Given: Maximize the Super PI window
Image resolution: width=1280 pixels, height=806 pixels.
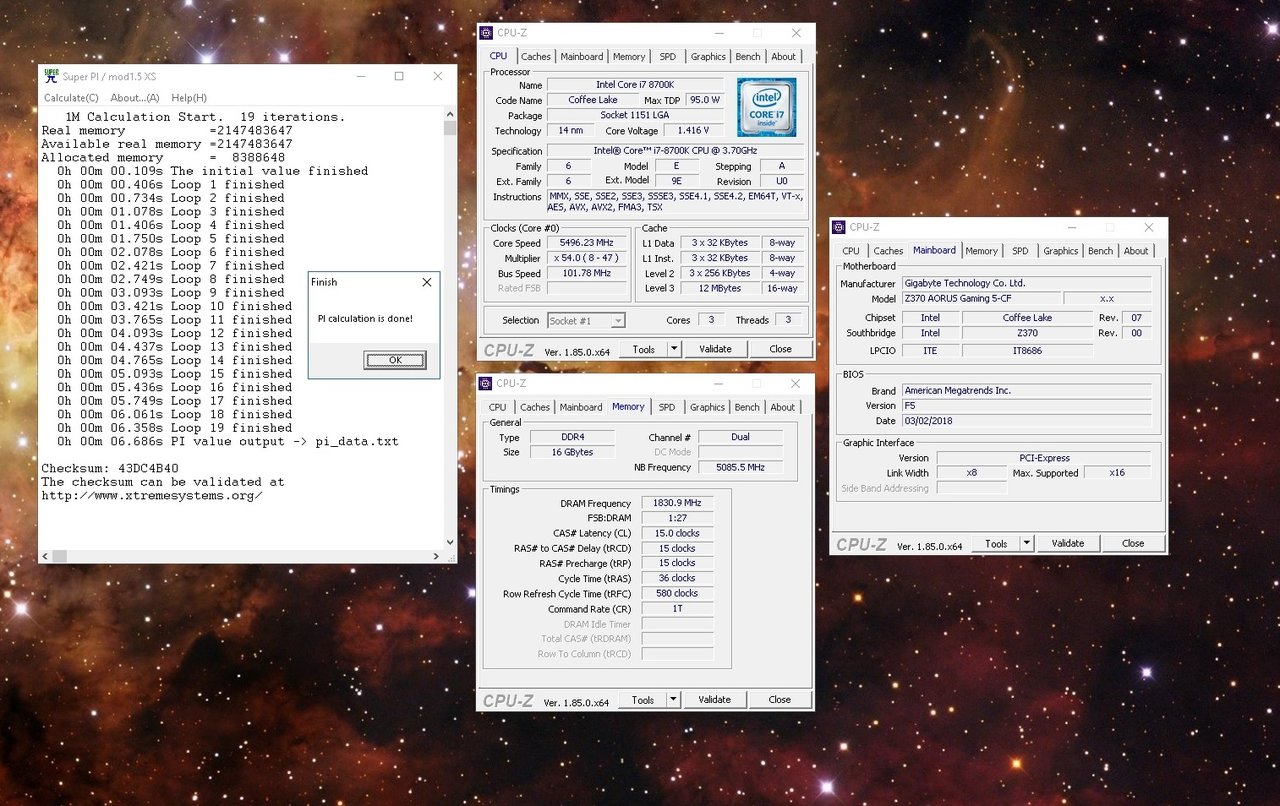Looking at the screenshot, I should [x=399, y=76].
